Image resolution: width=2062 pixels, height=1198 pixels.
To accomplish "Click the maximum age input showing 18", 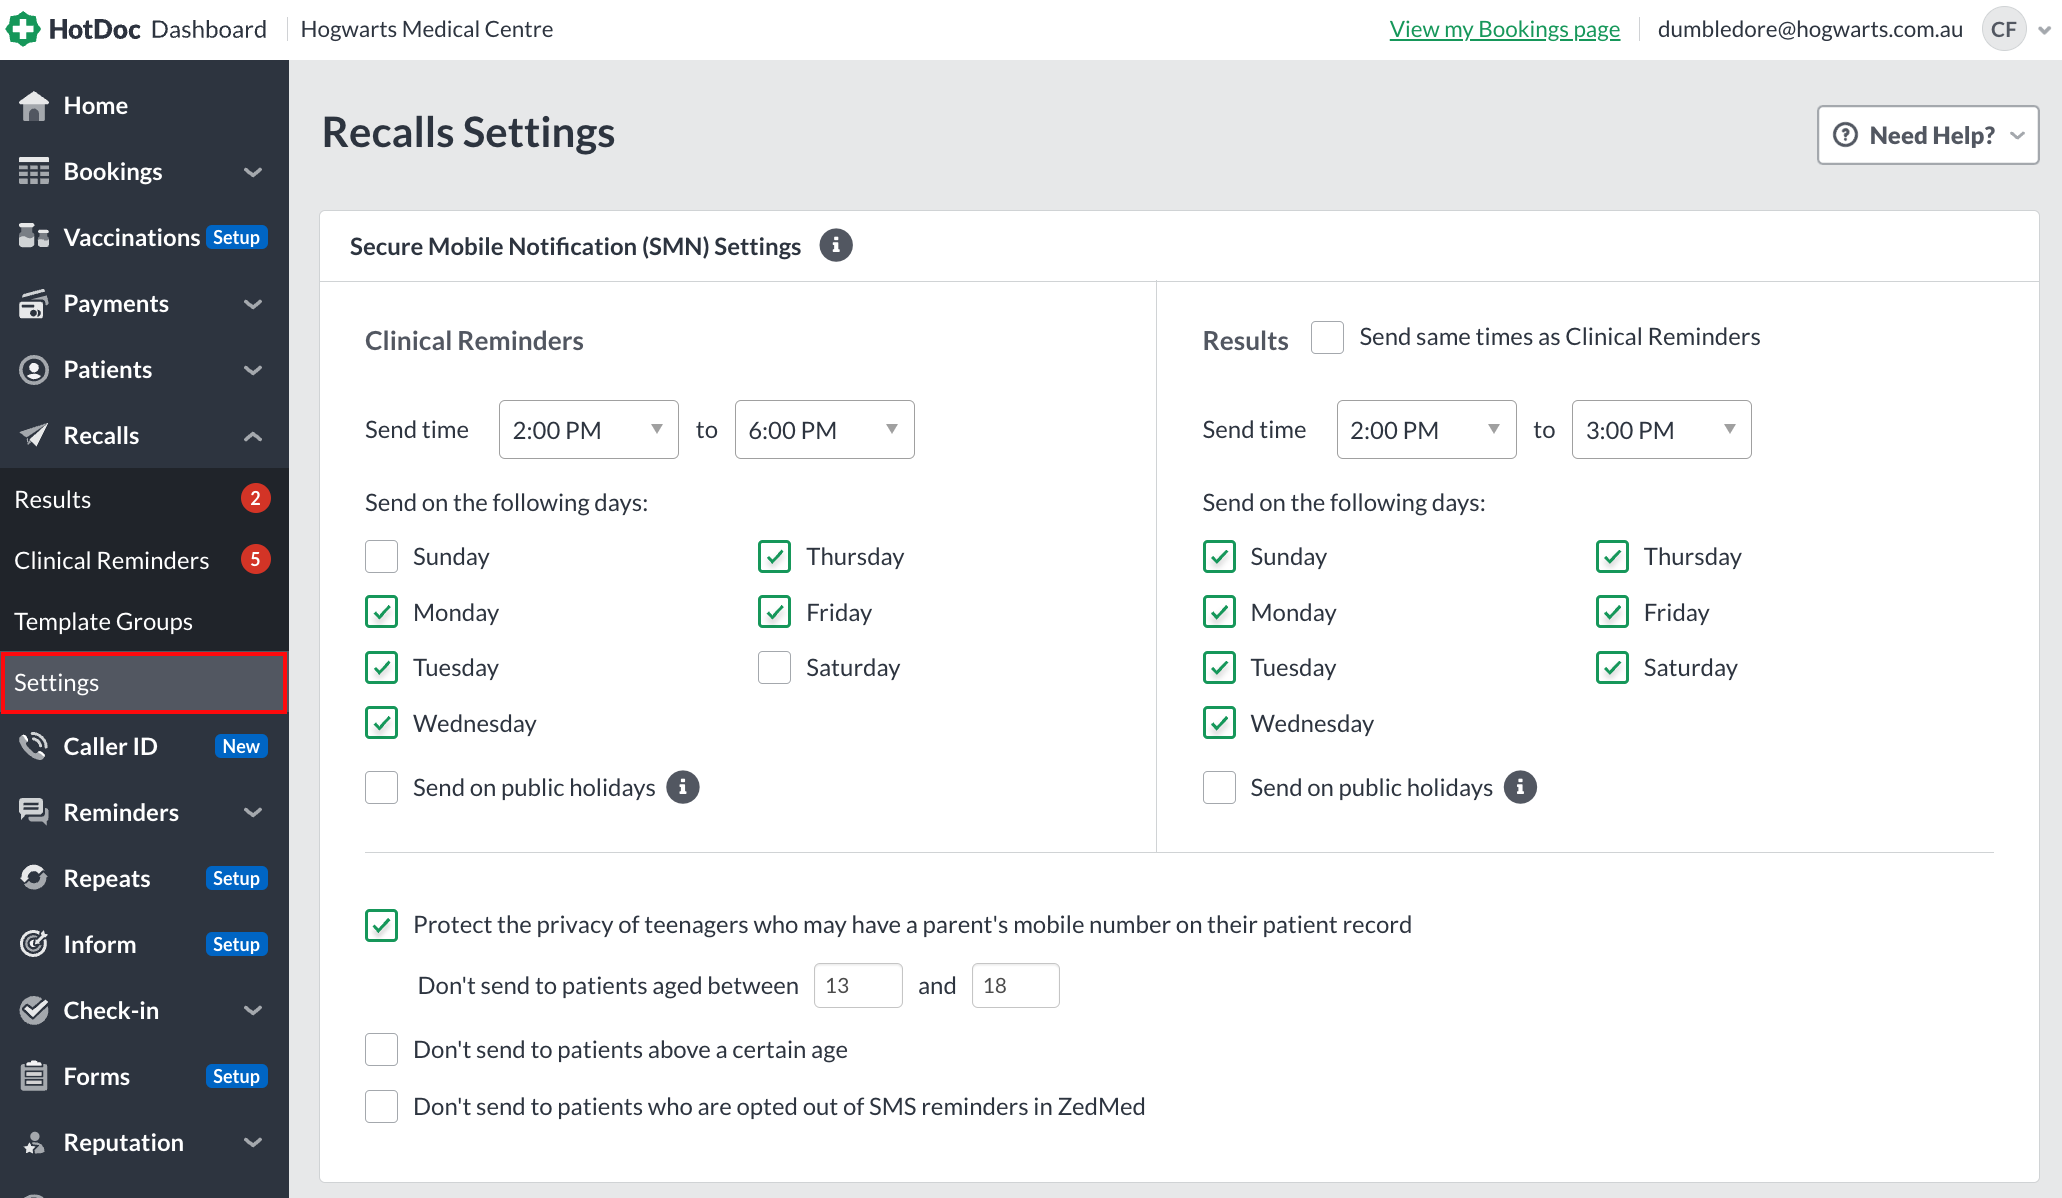I will click(x=1015, y=985).
